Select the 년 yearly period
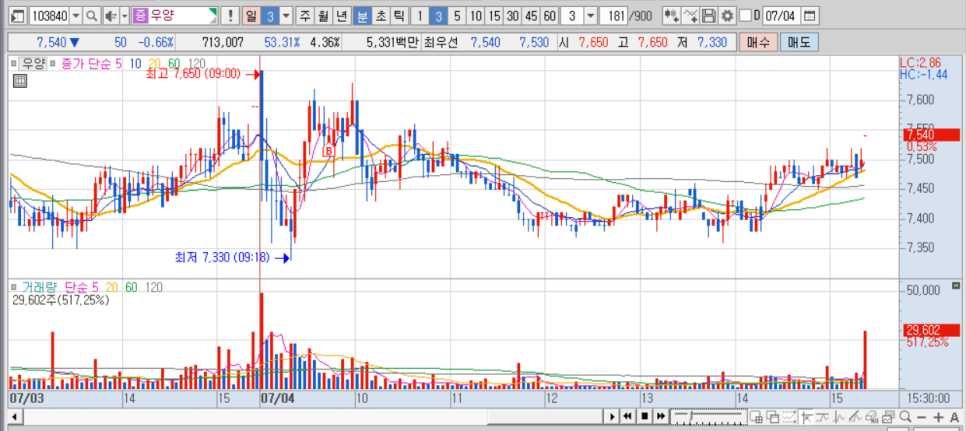This screenshot has height=431, width=966. point(341,15)
